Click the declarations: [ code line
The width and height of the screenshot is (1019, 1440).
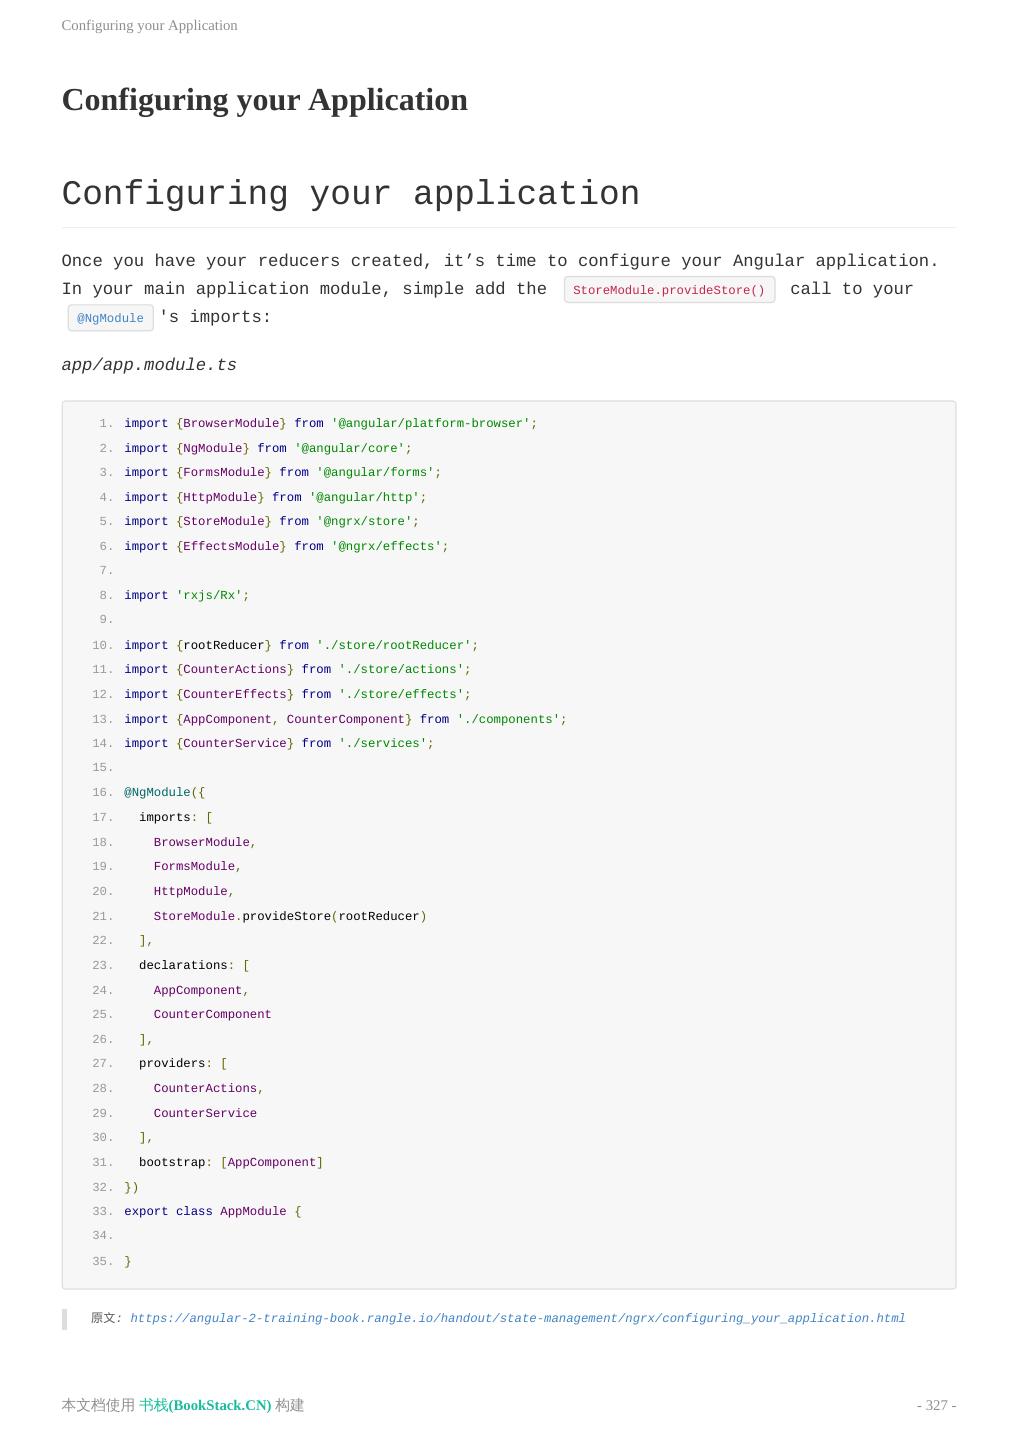click(193, 965)
